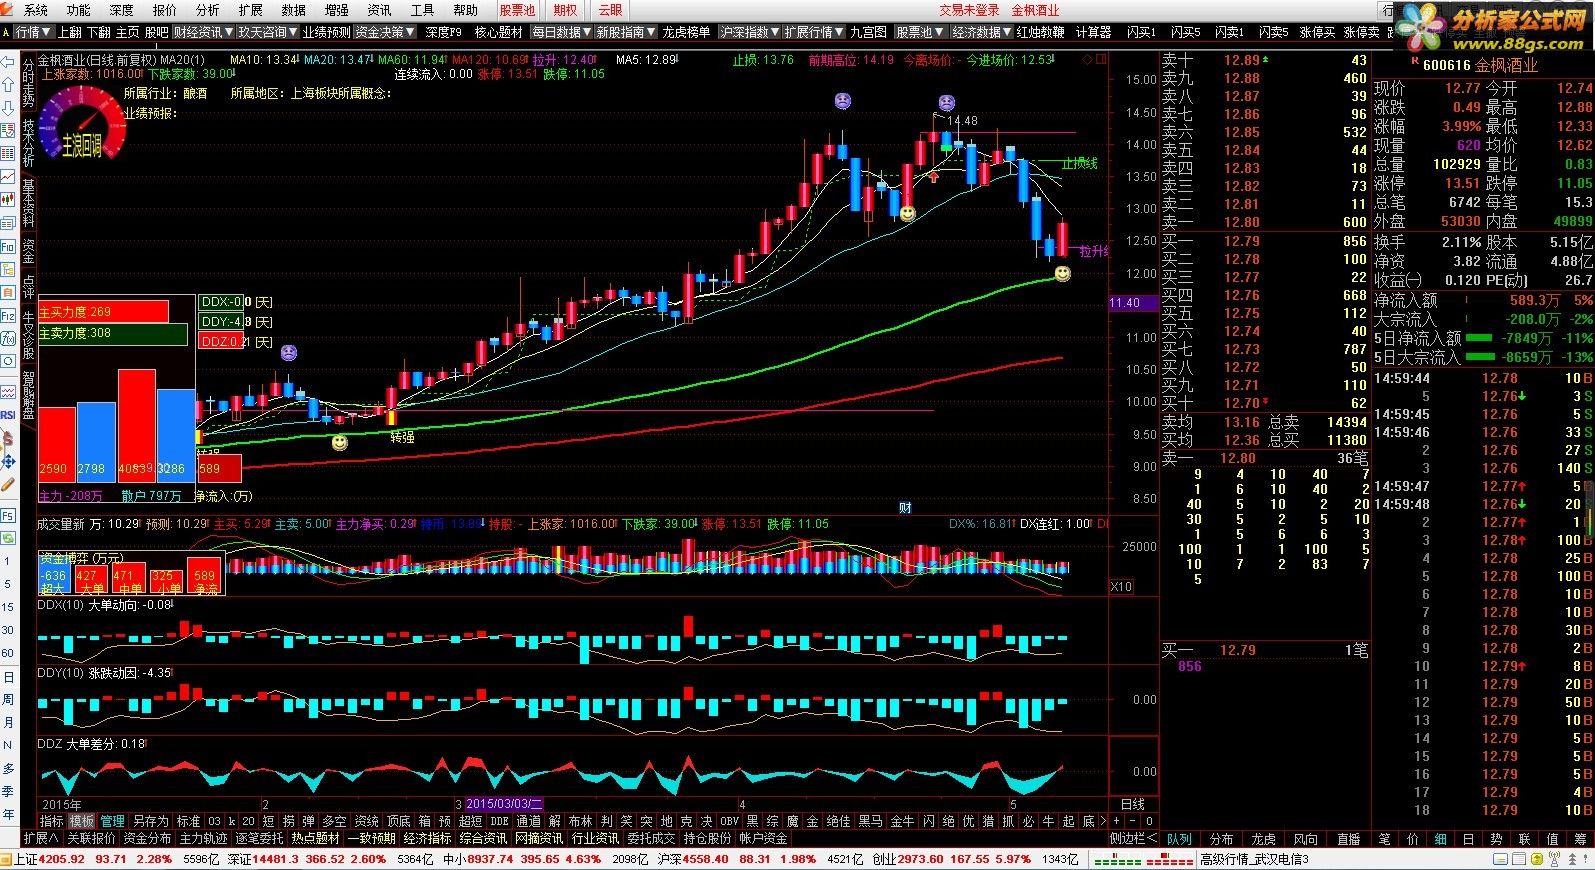Screen dimensions: 1595x870
Task: Expand the 财经资讯 dropdown
Action: [x=203, y=32]
